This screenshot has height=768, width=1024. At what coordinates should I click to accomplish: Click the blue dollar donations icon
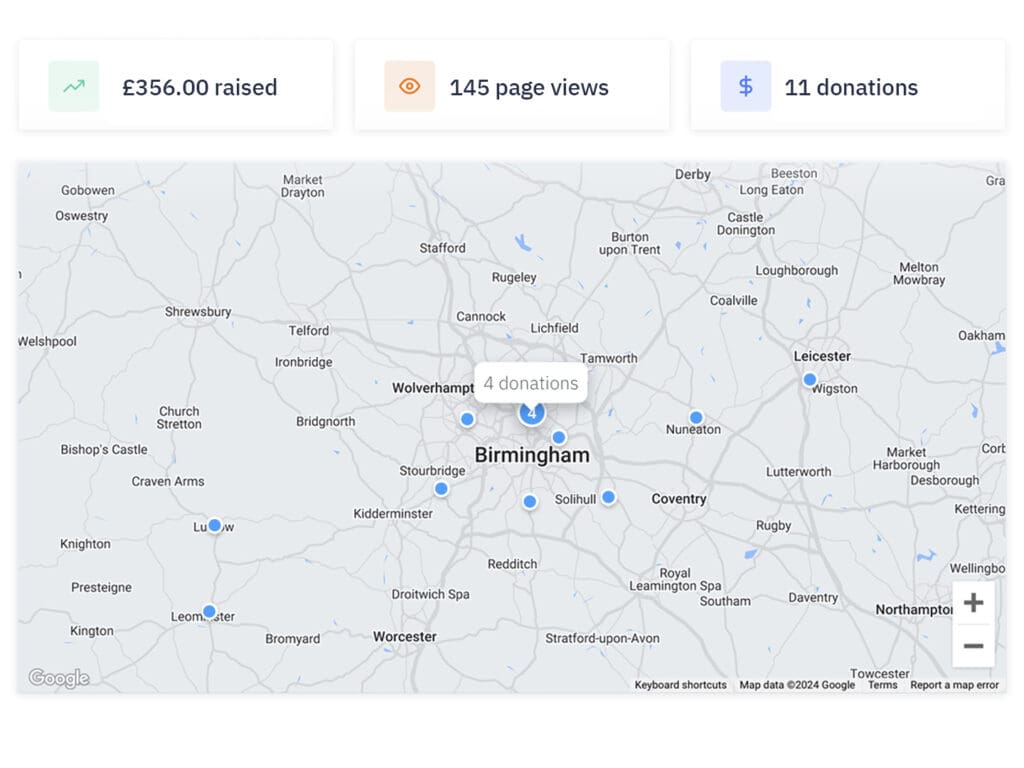tap(745, 86)
